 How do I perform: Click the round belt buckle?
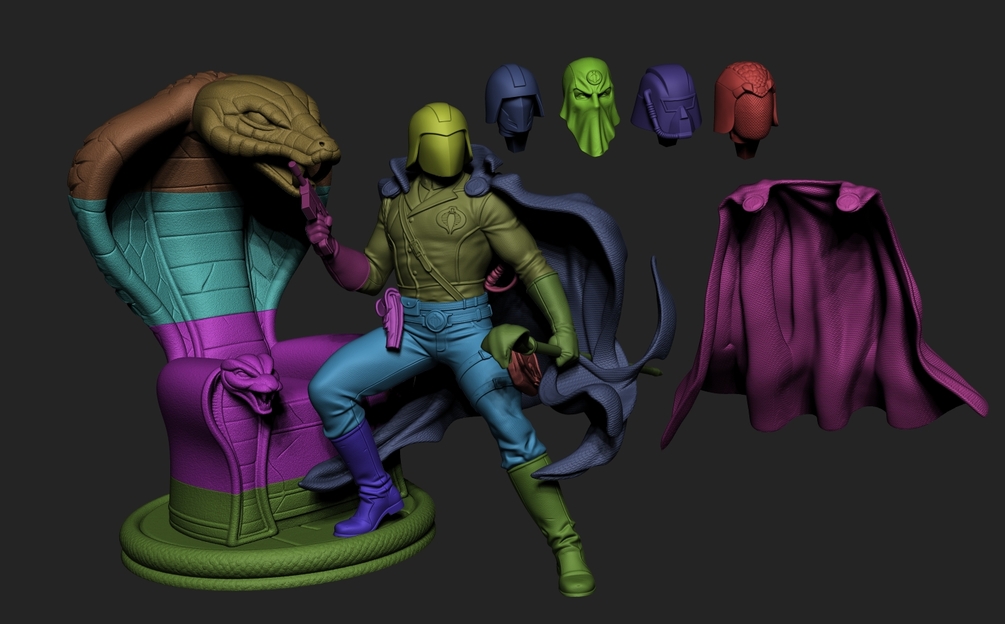point(436,318)
